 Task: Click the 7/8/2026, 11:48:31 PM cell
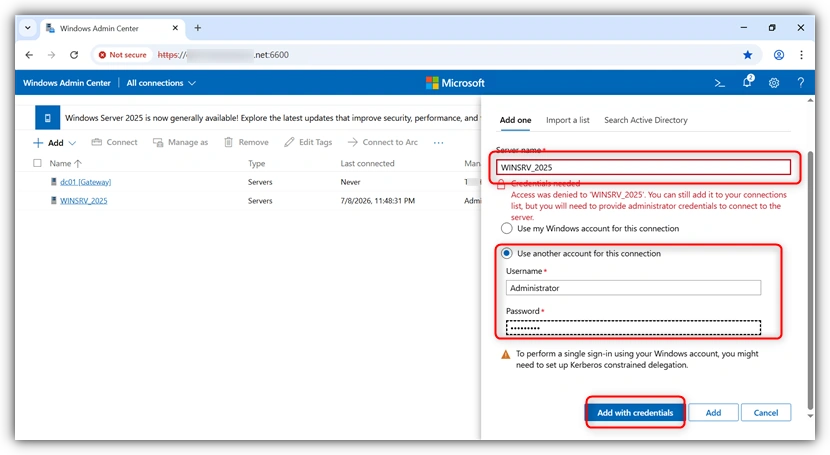[377, 201]
